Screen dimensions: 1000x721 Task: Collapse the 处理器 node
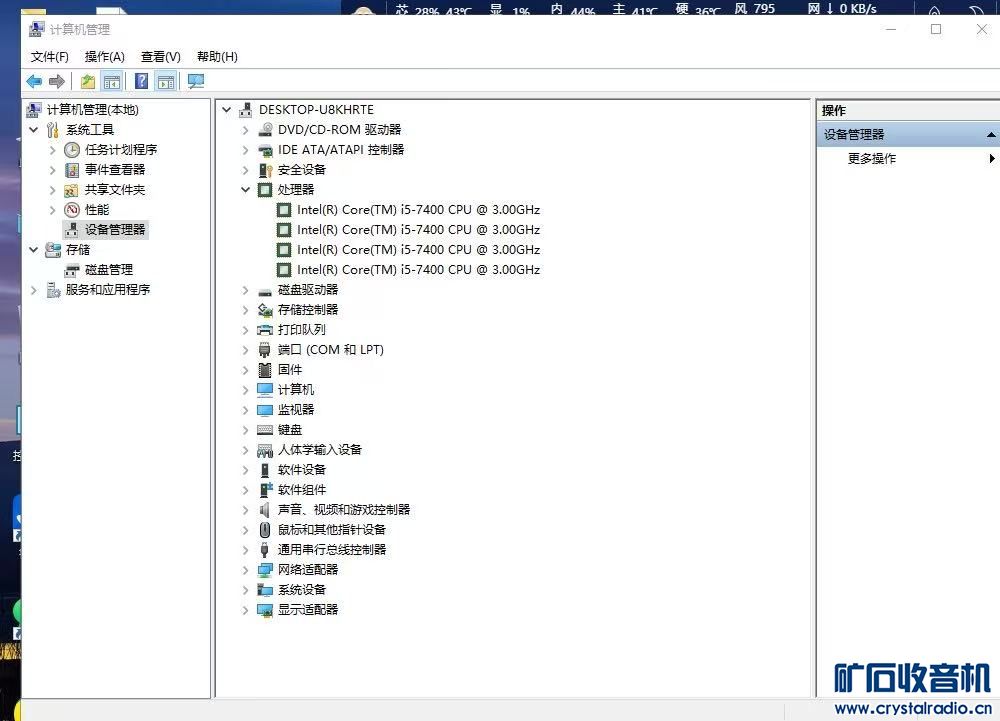(x=246, y=190)
